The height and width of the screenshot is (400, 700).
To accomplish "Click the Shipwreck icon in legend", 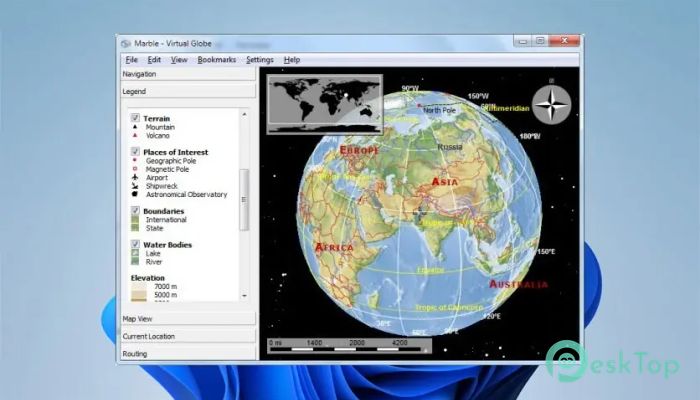I will pyautogui.click(x=135, y=186).
